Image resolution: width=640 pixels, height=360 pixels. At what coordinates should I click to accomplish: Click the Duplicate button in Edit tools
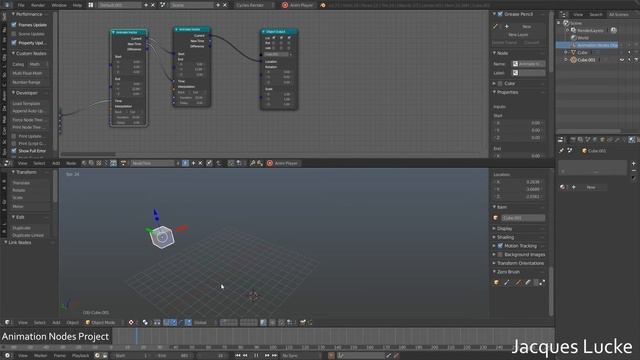click(30, 228)
